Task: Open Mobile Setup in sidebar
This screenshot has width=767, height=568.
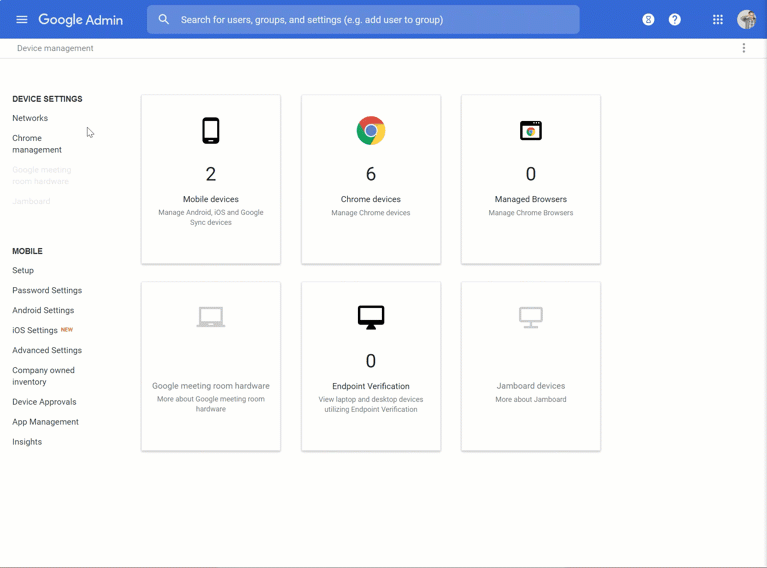Action: click(23, 270)
